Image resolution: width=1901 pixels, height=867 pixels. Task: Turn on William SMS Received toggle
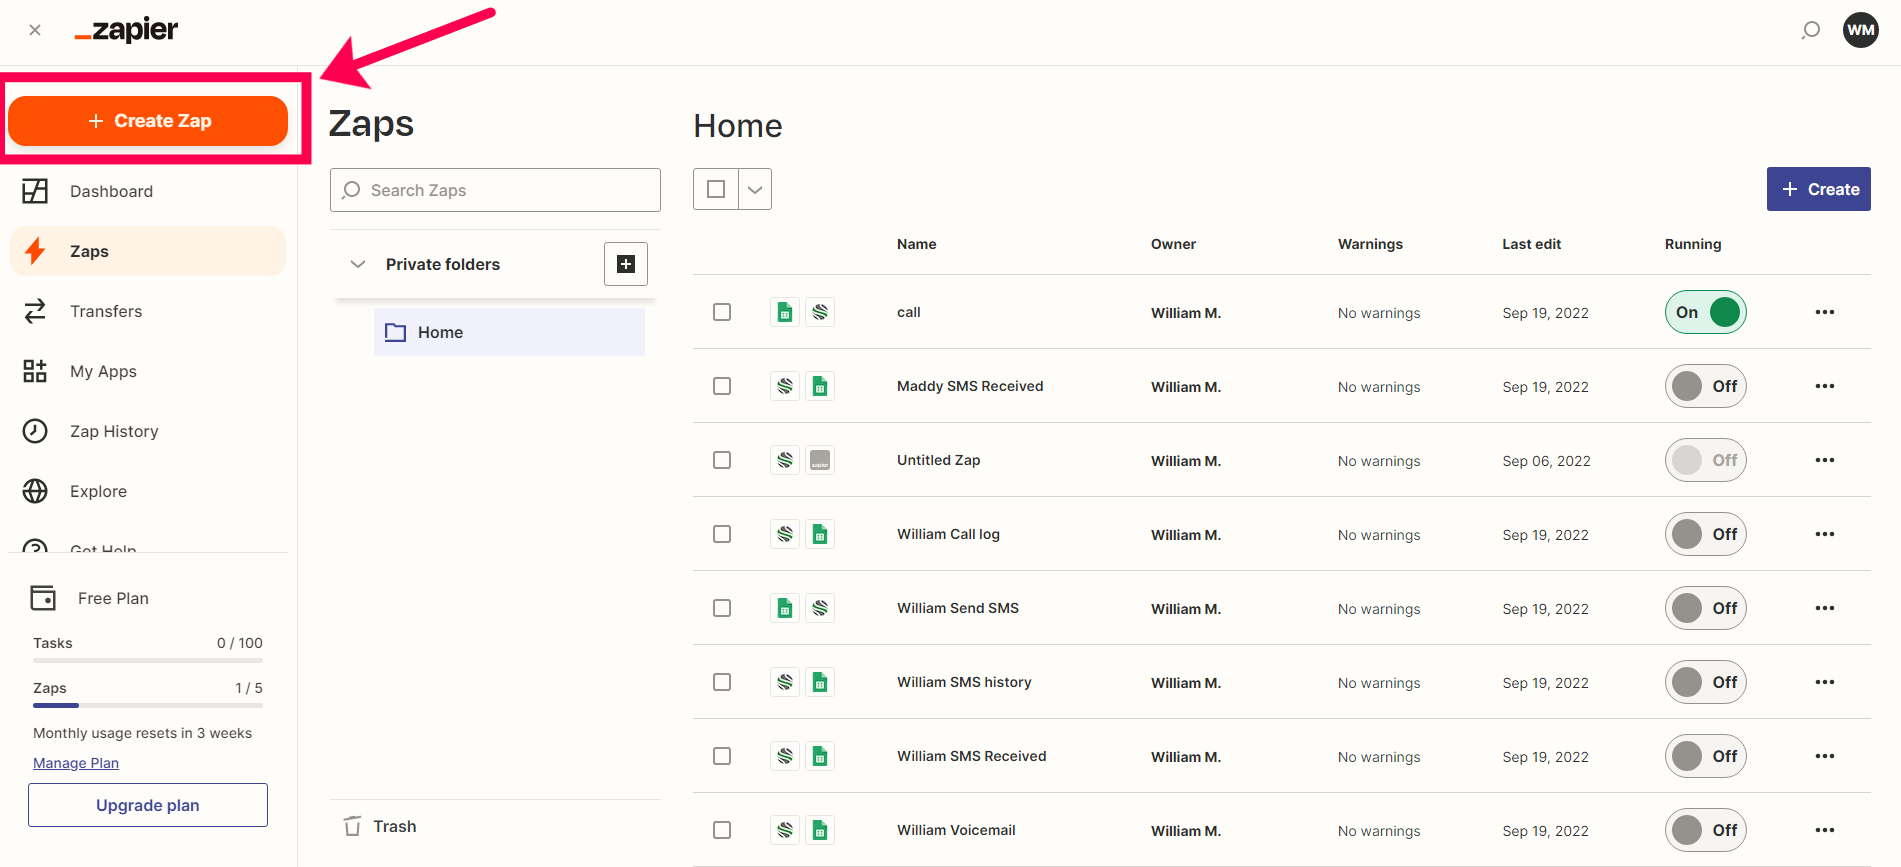tap(1706, 756)
